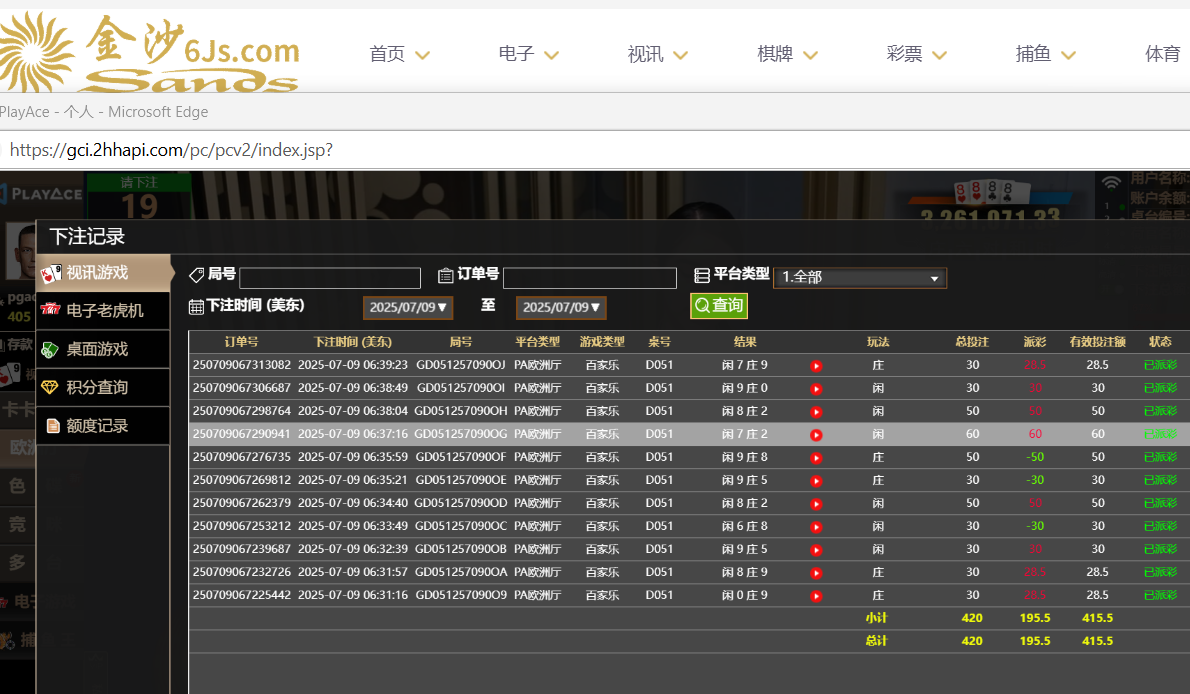Expand the 彩票 navigation menu
This screenshot has width=1190, height=694.
tap(916, 54)
